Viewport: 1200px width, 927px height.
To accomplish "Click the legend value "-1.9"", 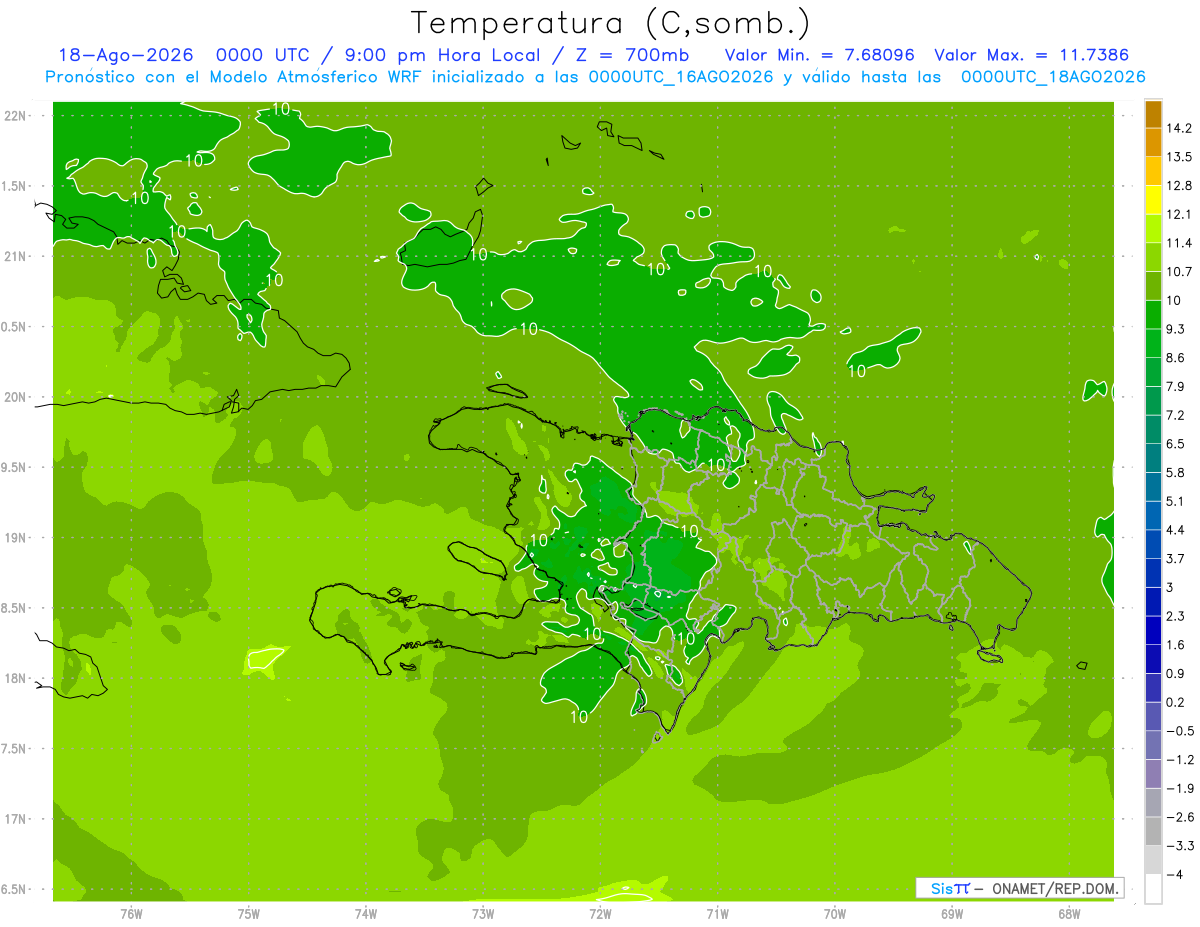I will [x=1180, y=787].
